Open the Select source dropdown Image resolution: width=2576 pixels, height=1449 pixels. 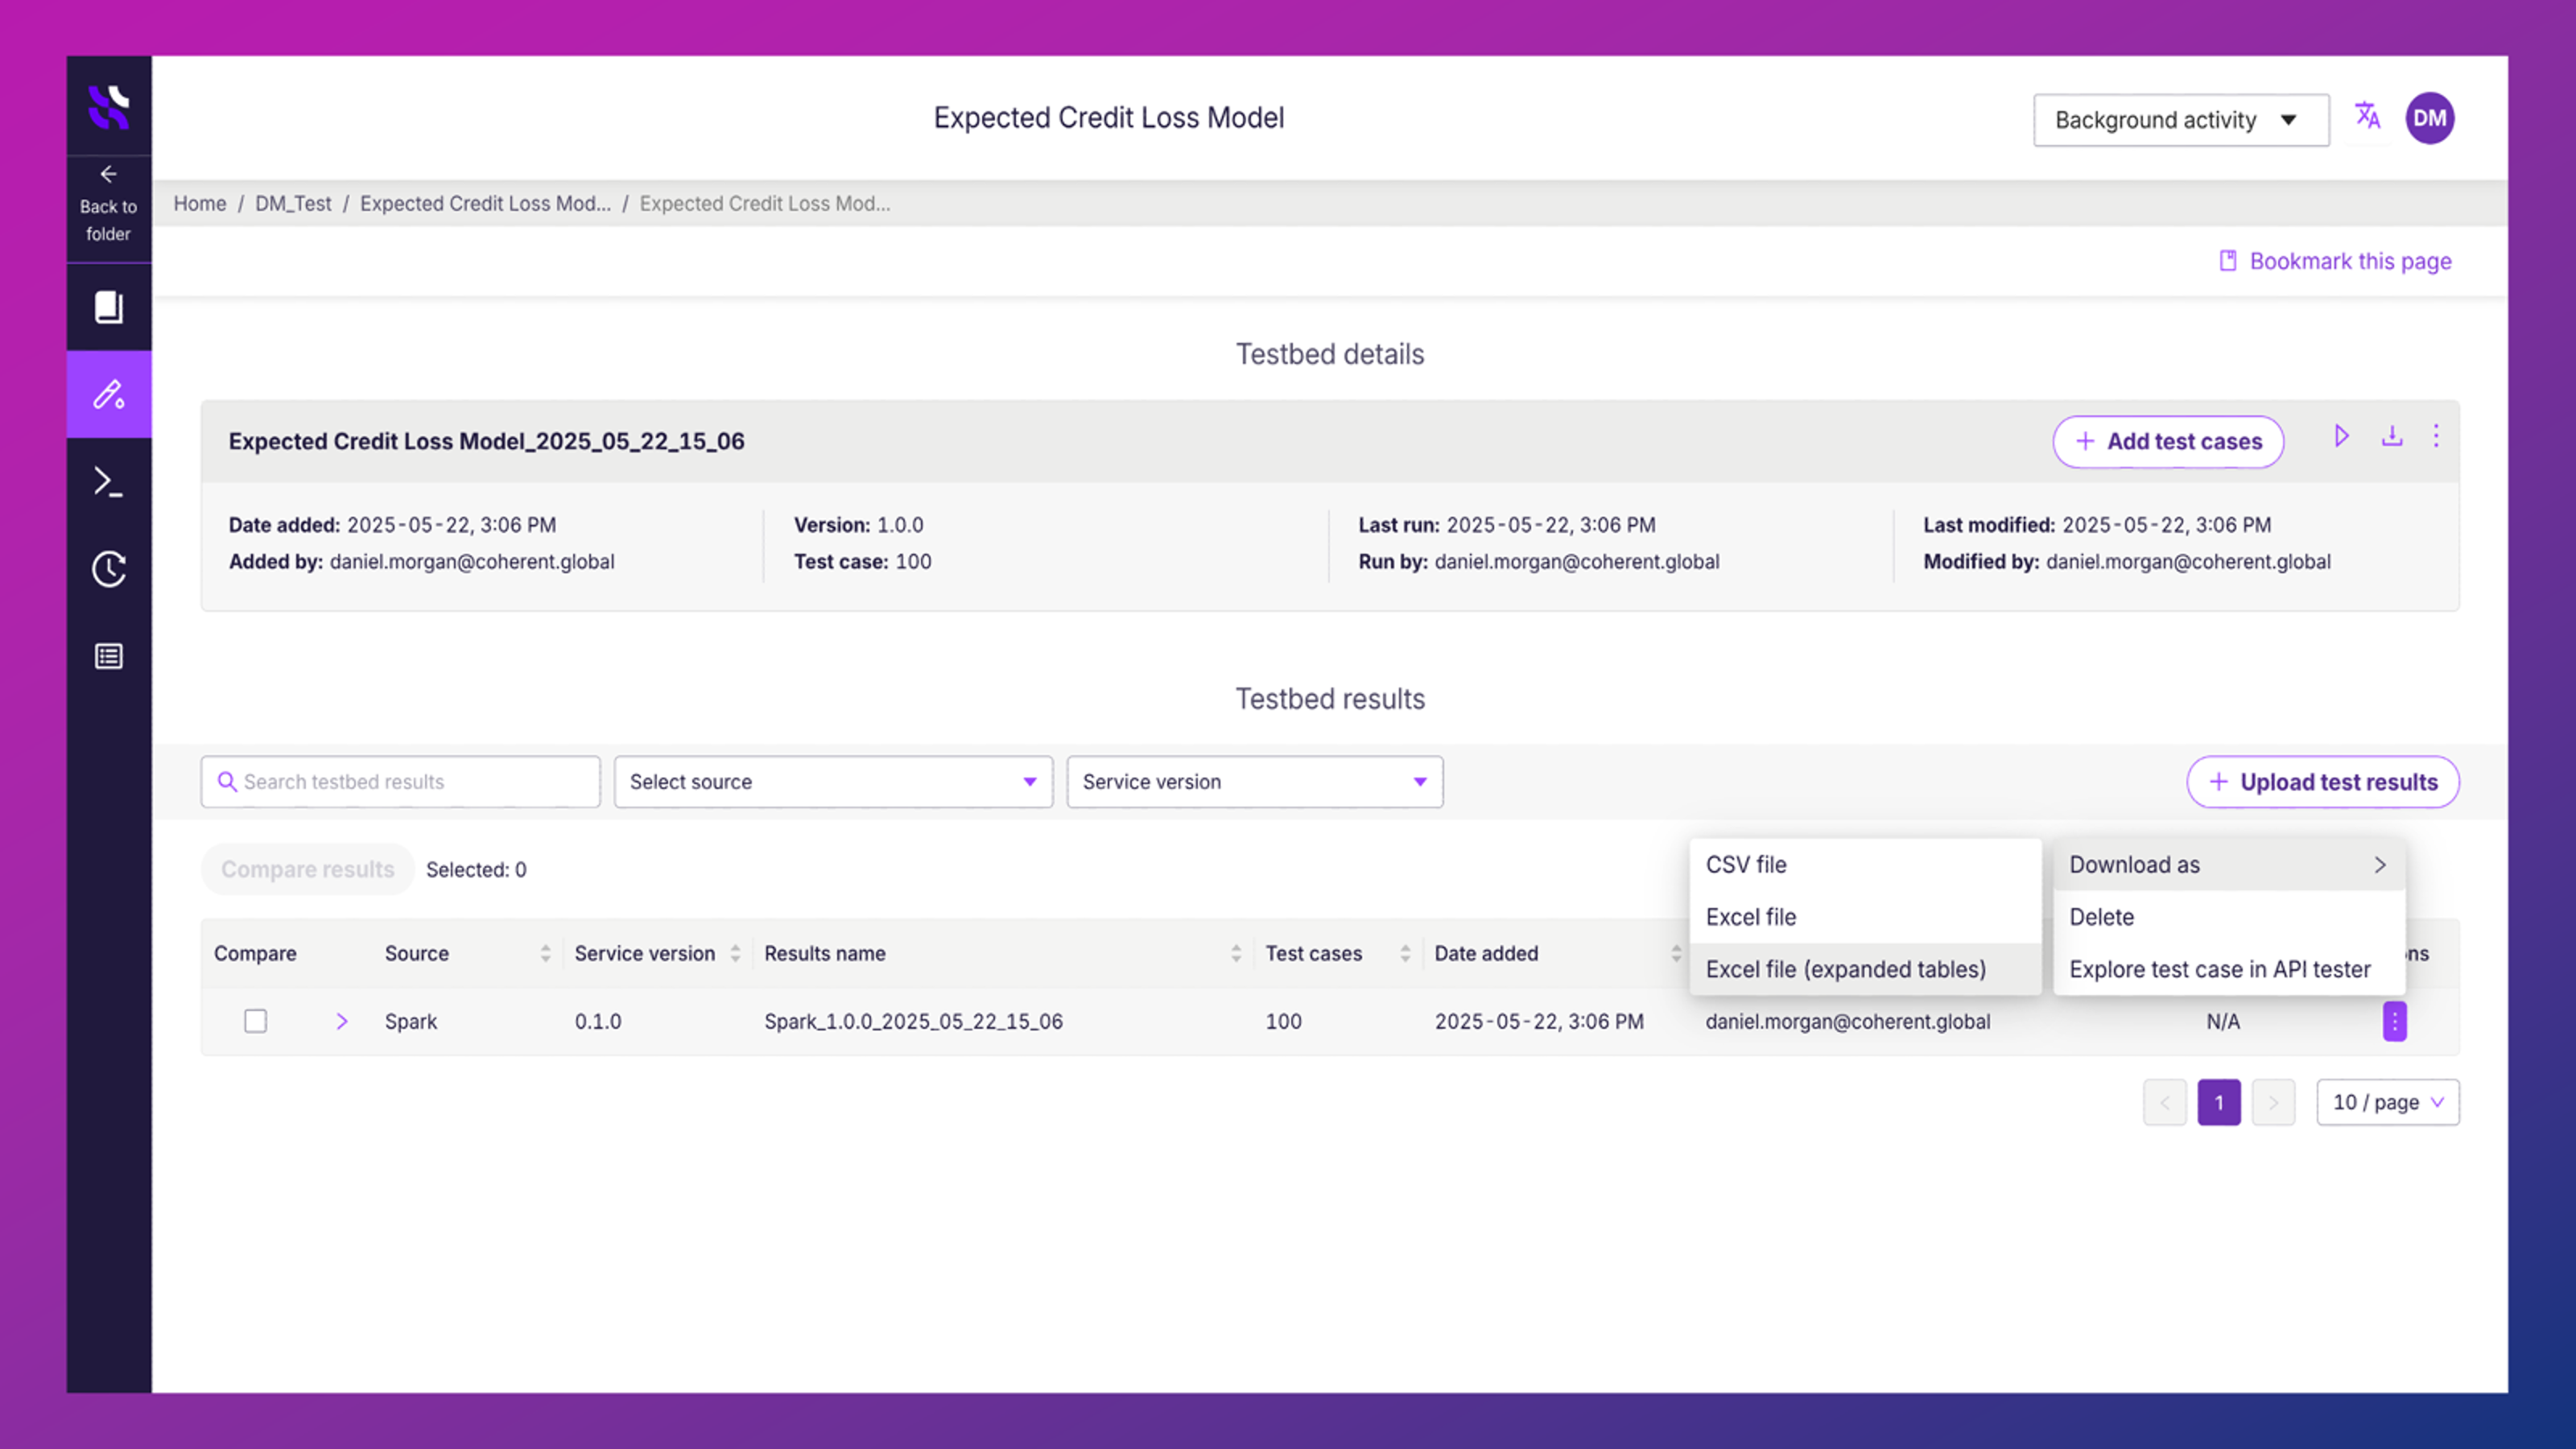pos(832,781)
